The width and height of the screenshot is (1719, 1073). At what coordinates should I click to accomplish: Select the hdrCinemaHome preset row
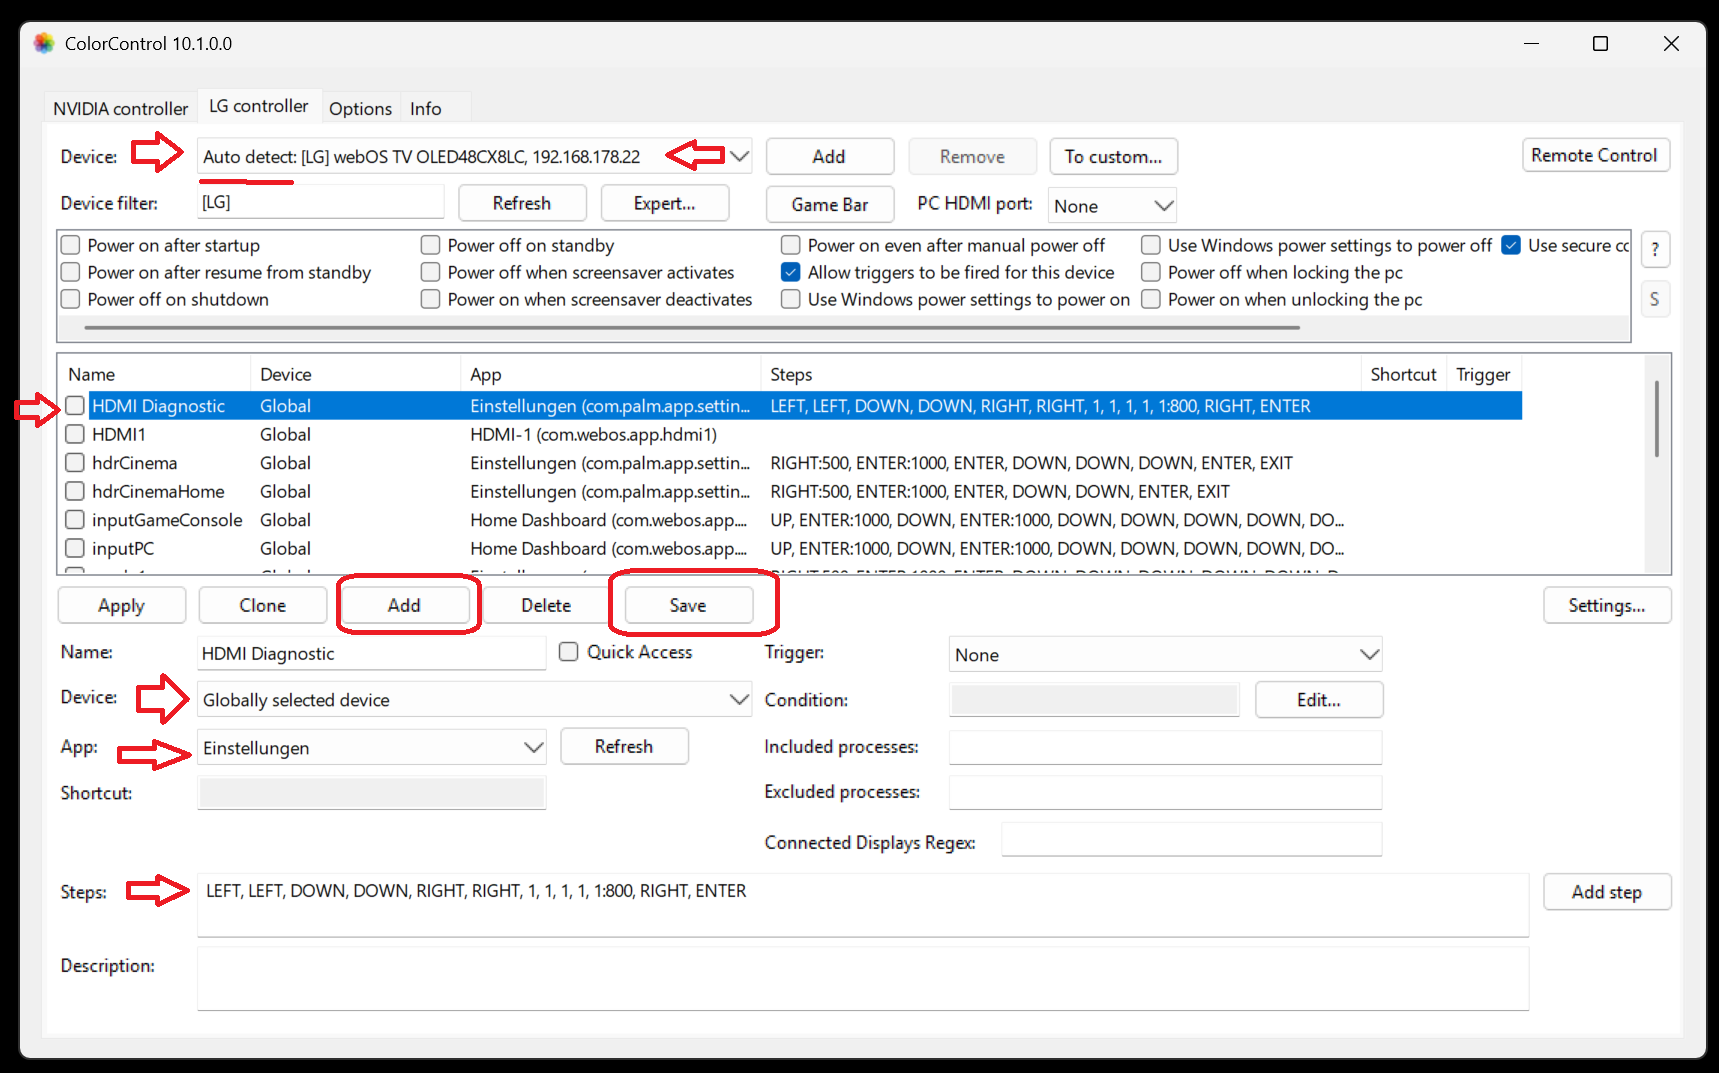pos(790,491)
